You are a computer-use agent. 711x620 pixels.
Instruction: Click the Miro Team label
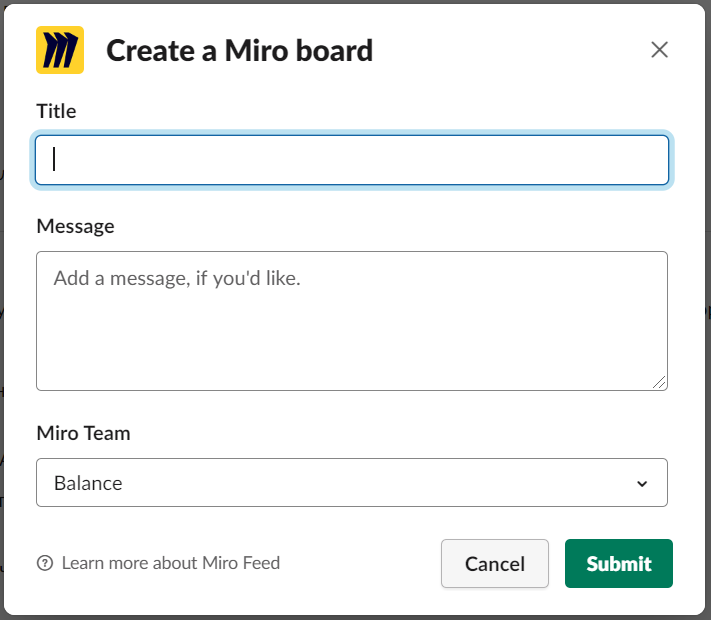[83, 433]
